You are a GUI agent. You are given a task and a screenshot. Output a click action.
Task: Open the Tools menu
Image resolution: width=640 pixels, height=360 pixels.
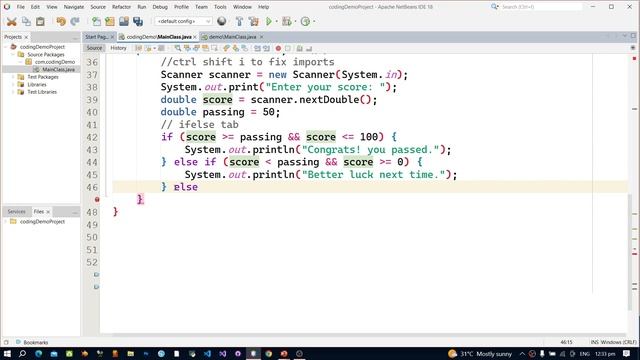pos(220,7)
